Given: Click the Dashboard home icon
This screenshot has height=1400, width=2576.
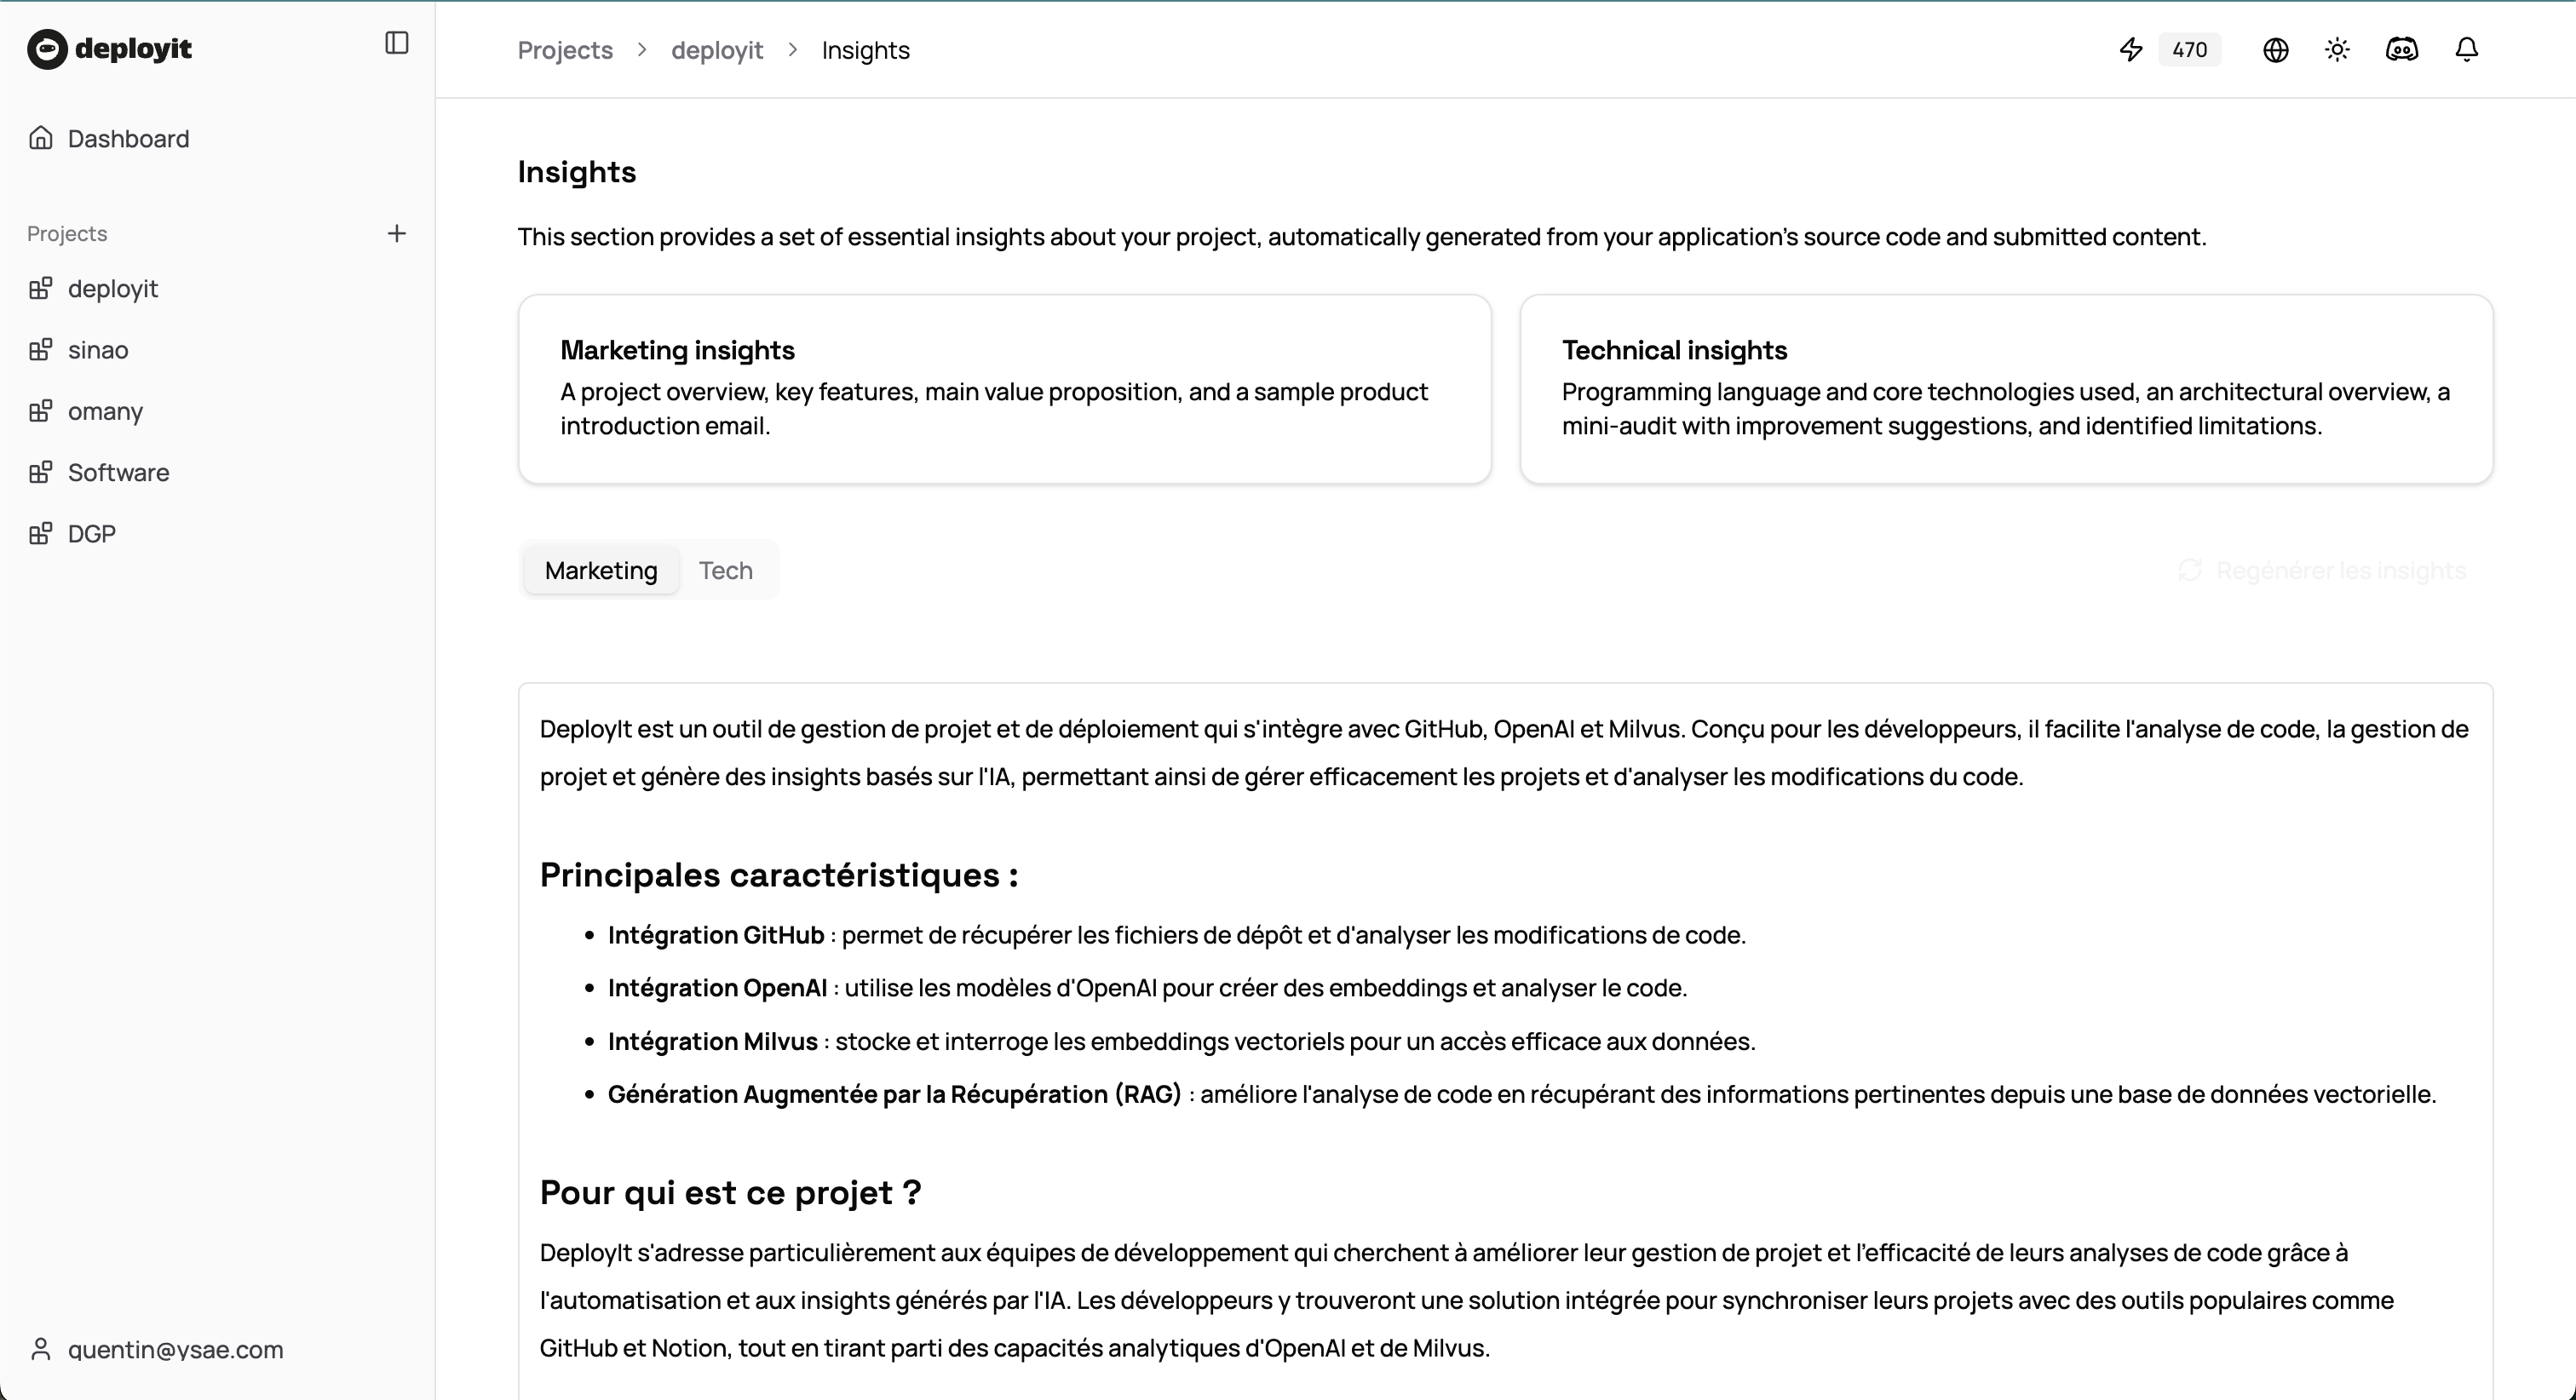Looking at the screenshot, I should point(41,137).
